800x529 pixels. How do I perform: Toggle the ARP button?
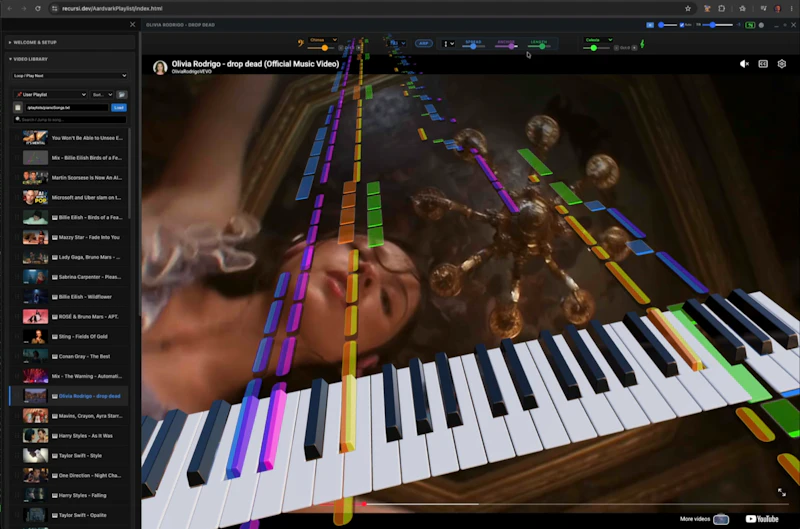tap(423, 43)
